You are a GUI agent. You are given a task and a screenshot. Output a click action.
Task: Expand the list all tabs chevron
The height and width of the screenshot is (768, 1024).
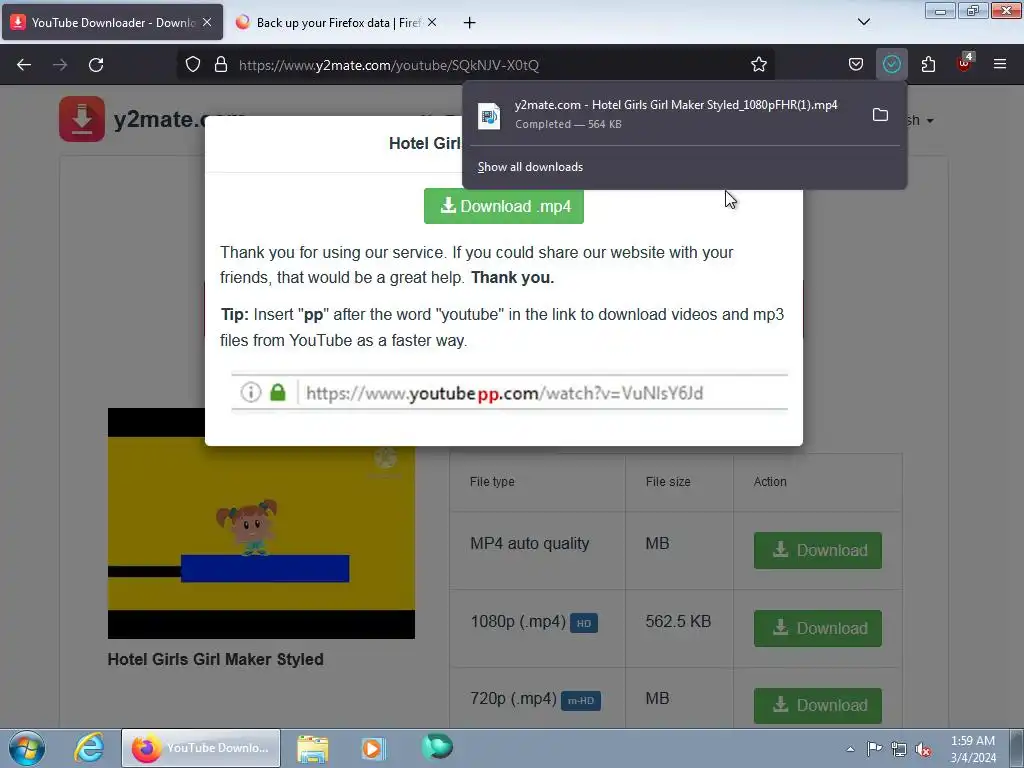click(863, 22)
